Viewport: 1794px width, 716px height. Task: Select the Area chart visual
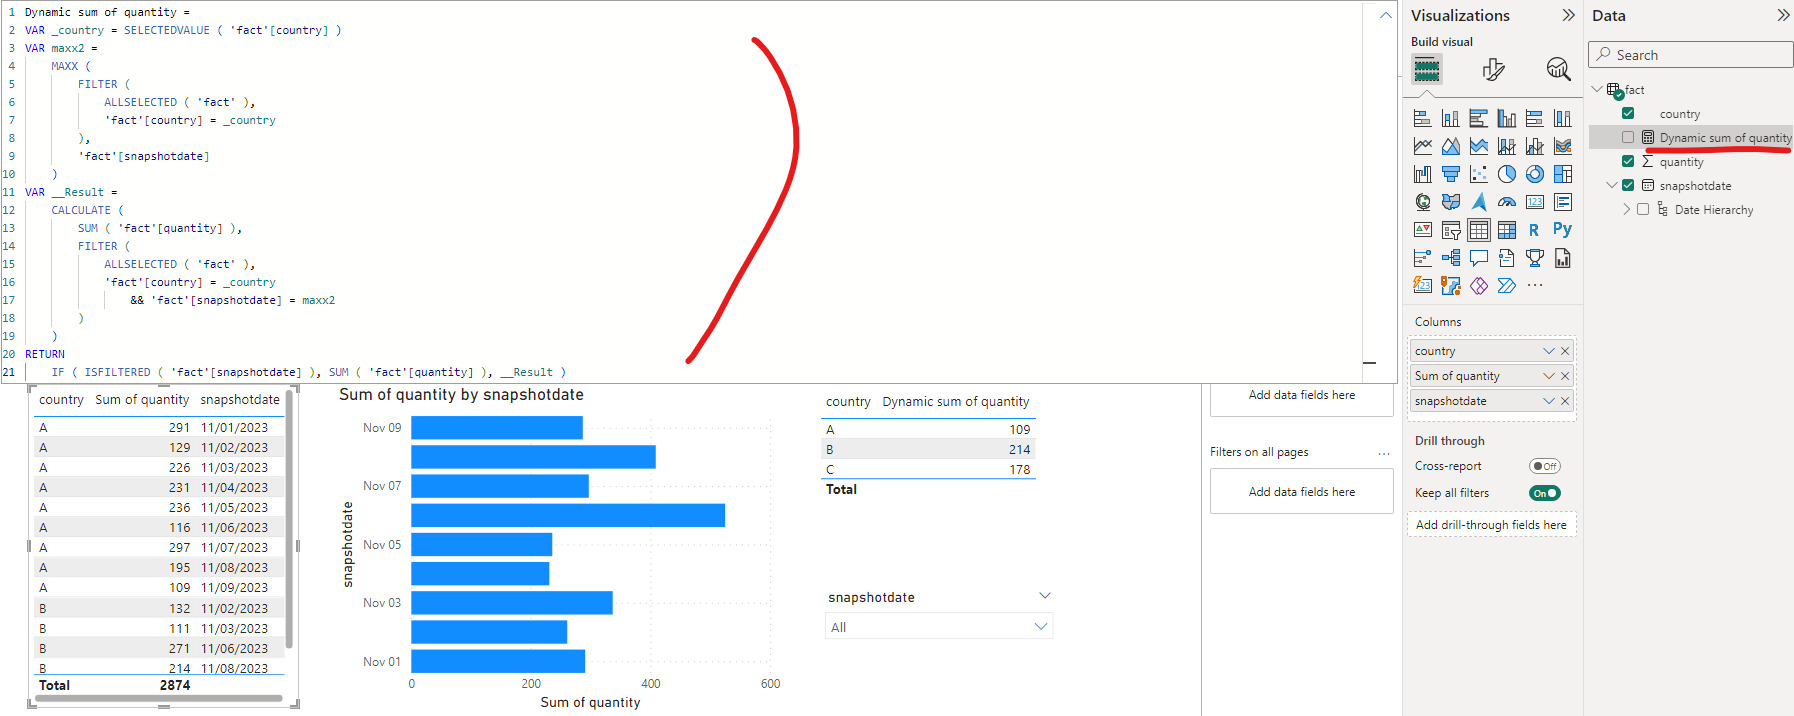[1450, 146]
